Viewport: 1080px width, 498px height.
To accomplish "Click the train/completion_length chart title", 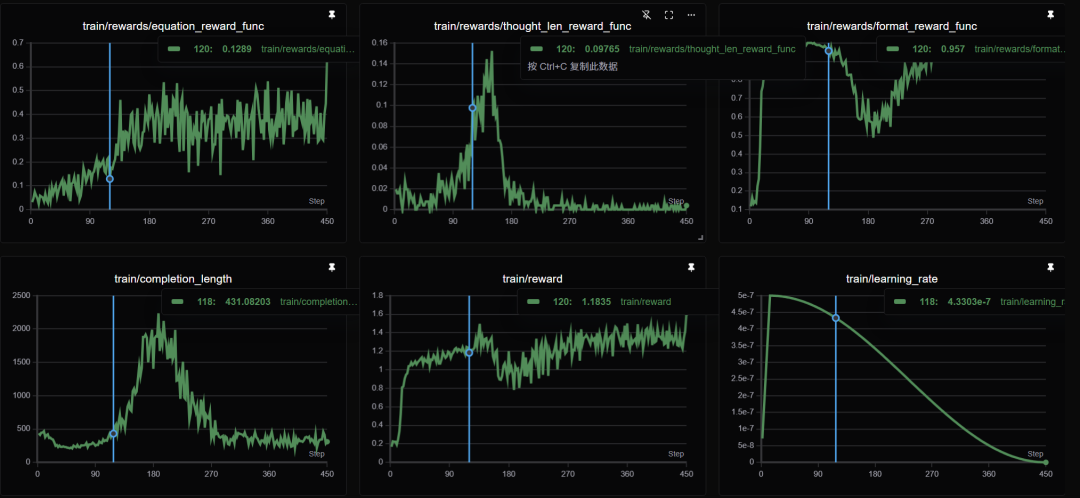I will [x=173, y=278].
